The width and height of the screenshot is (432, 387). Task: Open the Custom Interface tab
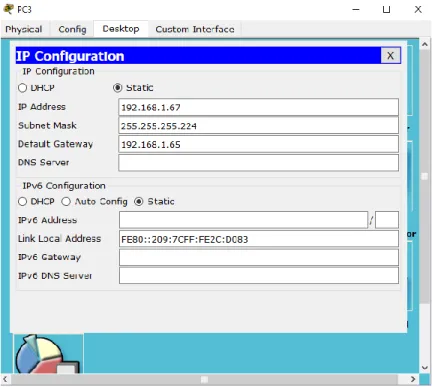(x=195, y=29)
